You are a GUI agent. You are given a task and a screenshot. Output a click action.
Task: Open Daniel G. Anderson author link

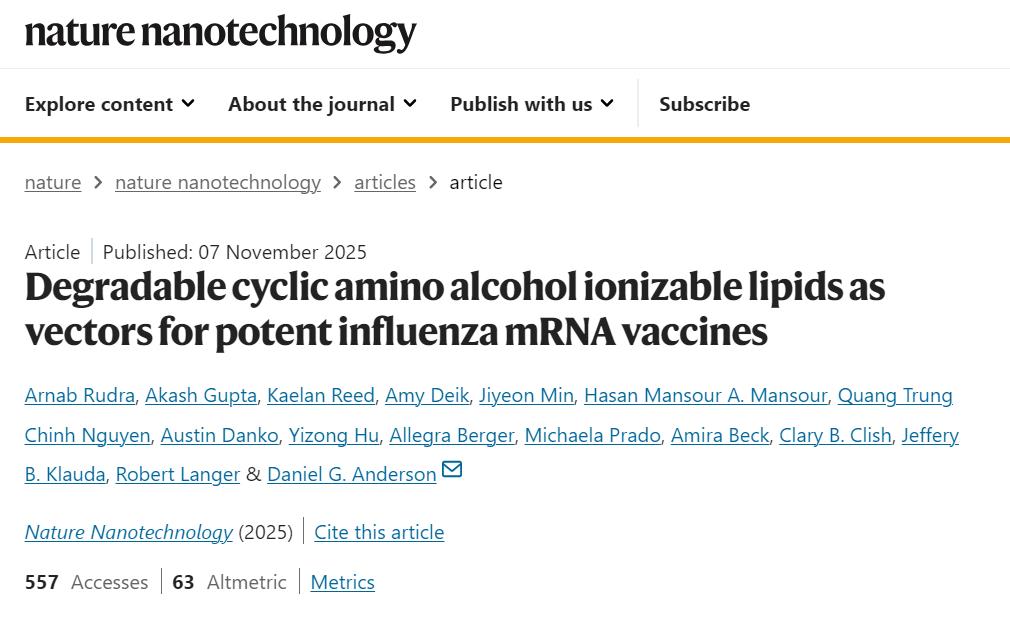pos(351,475)
